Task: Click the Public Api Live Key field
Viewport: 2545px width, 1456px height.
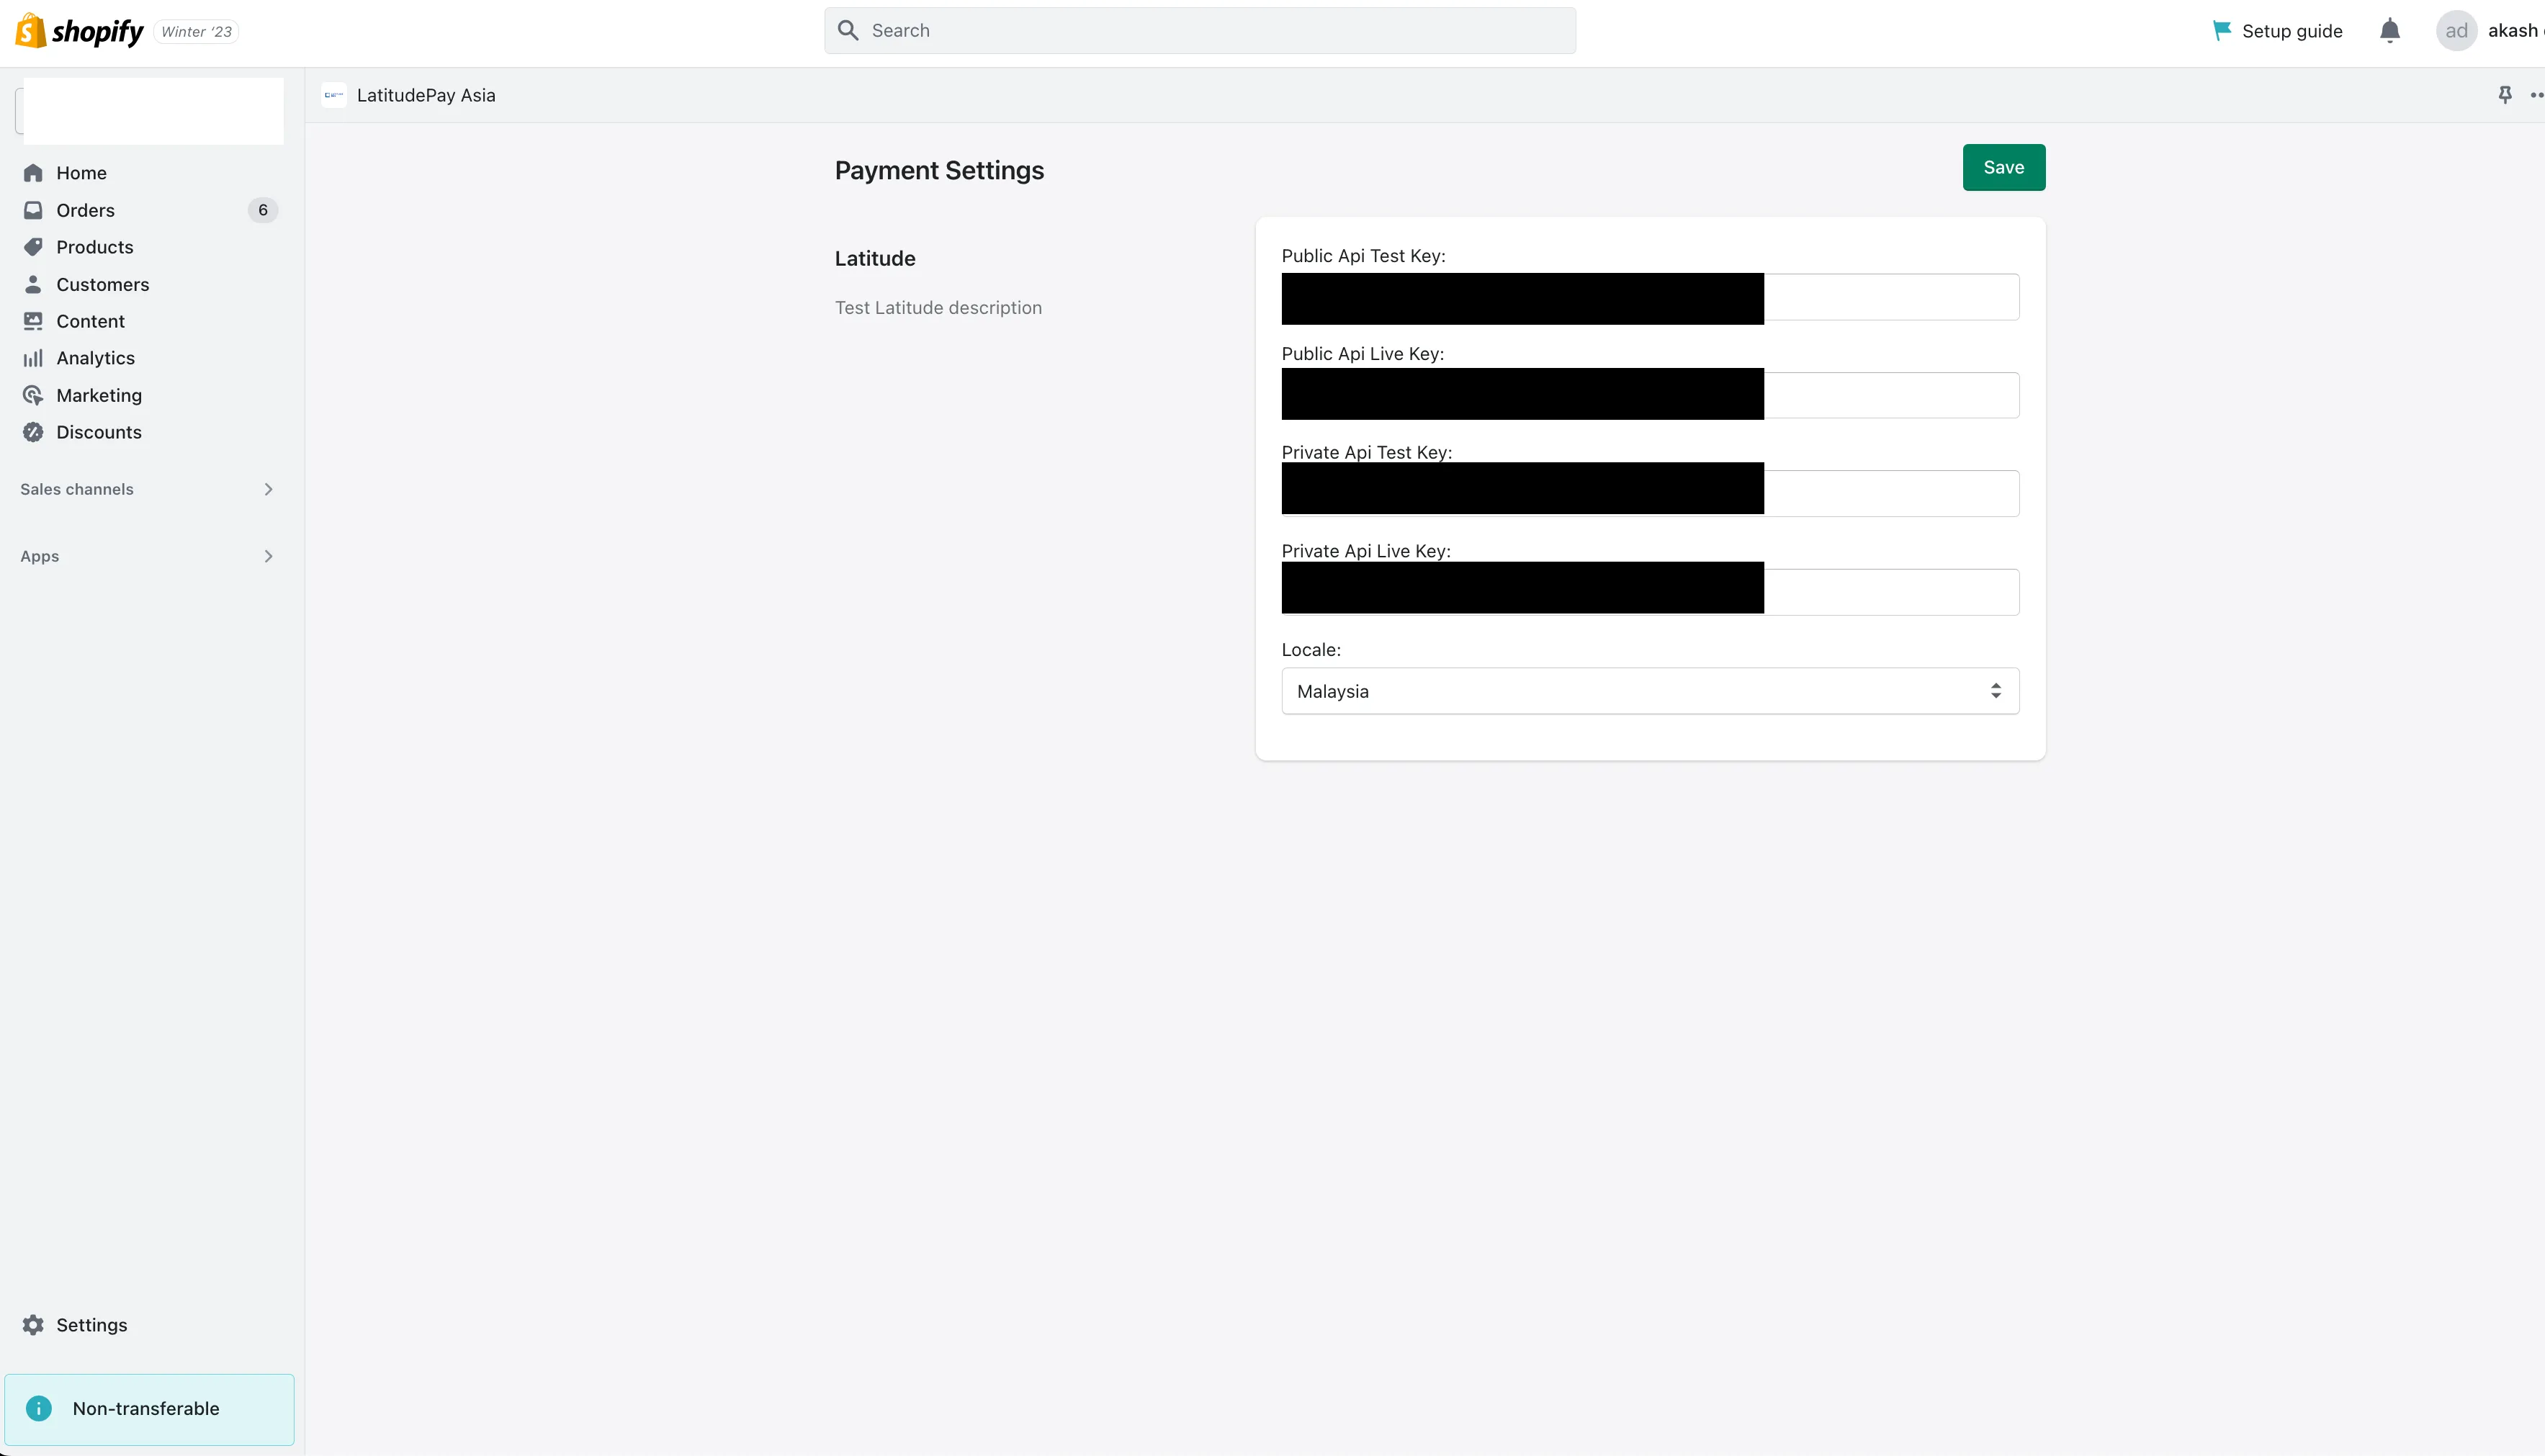Action: 1650,395
